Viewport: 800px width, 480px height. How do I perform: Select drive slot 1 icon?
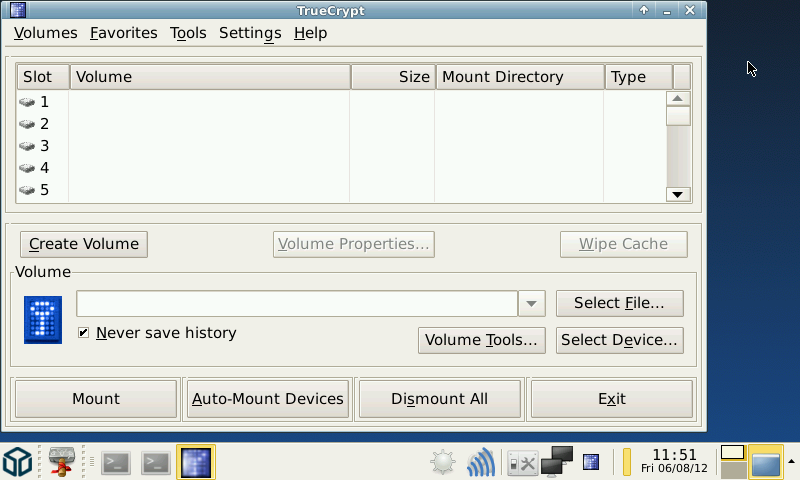[27, 102]
